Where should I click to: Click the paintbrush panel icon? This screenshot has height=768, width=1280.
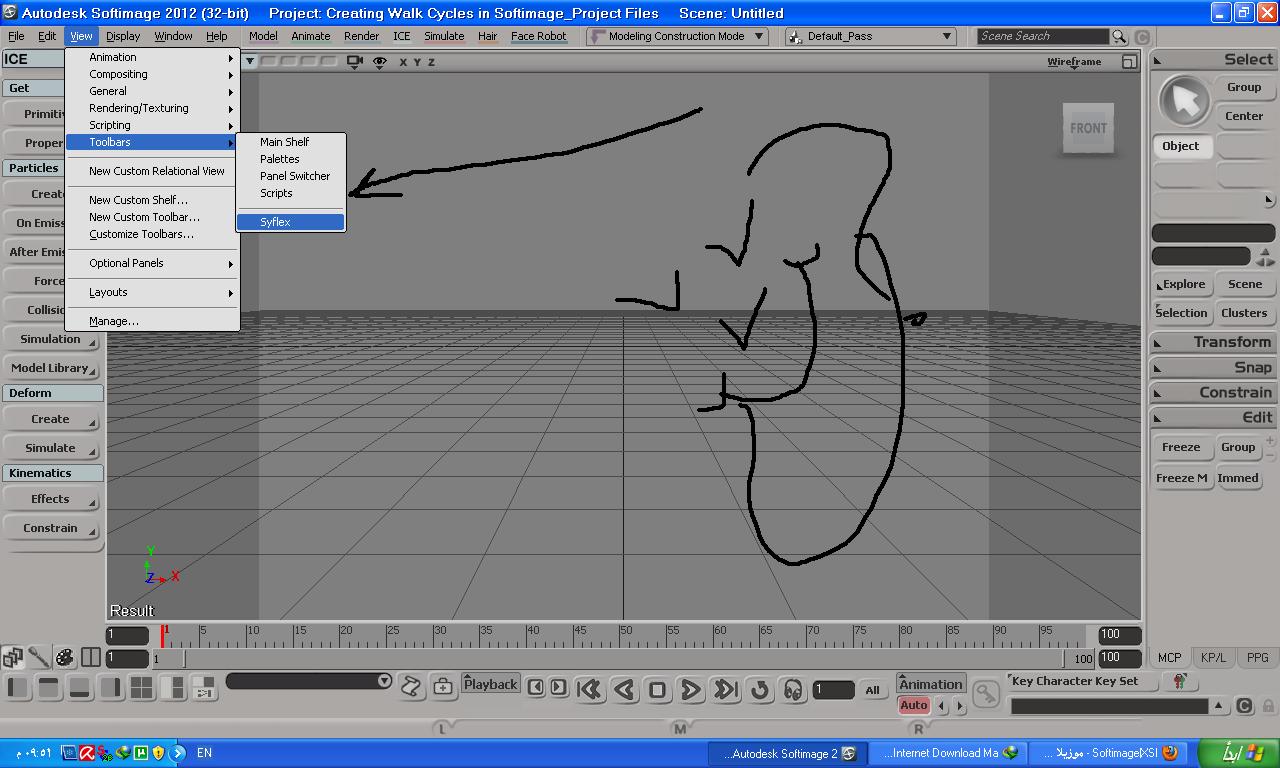click(x=39, y=657)
